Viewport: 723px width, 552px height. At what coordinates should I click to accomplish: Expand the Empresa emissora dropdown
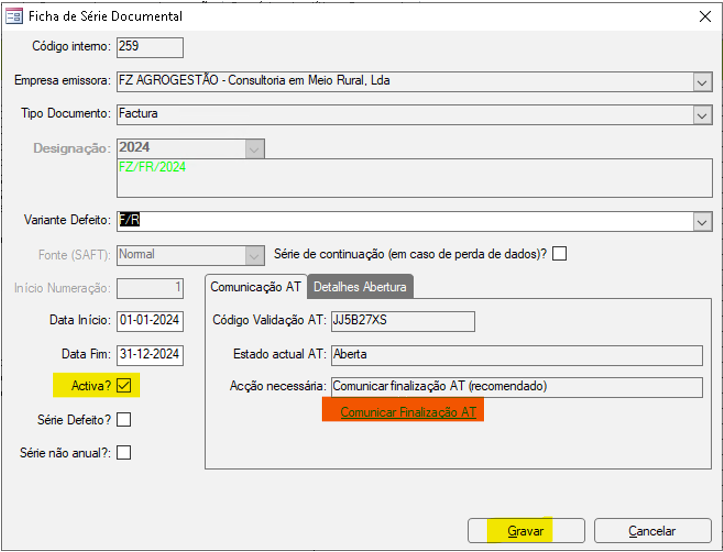point(701,81)
